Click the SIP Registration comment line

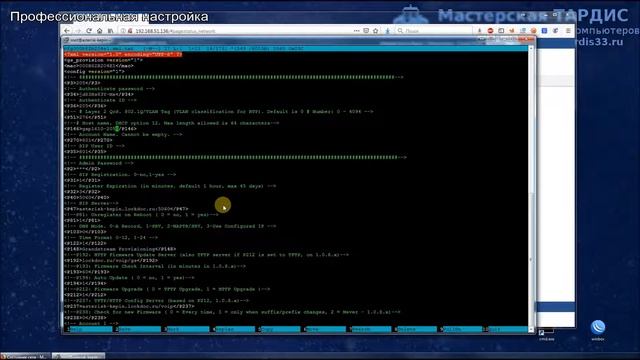coord(120,174)
